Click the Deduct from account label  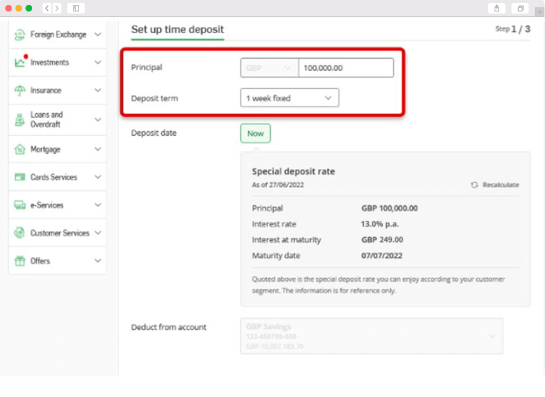[169, 327]
